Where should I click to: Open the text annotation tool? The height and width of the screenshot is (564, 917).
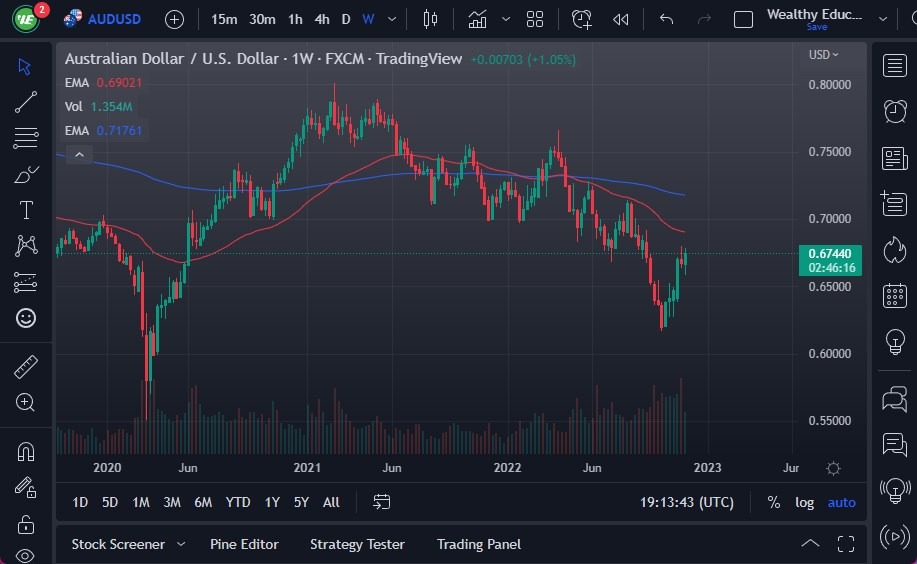click(x=26, y=210)
